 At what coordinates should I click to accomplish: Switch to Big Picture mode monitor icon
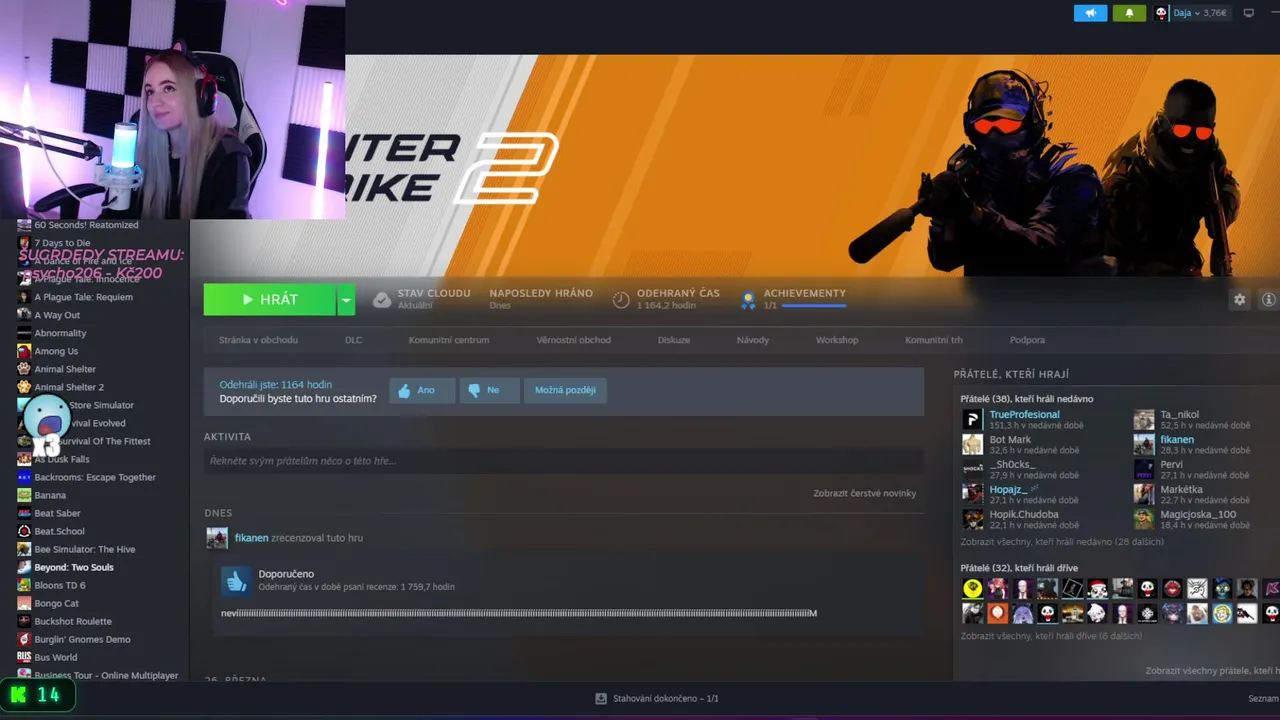click(x=1249, y=13)
